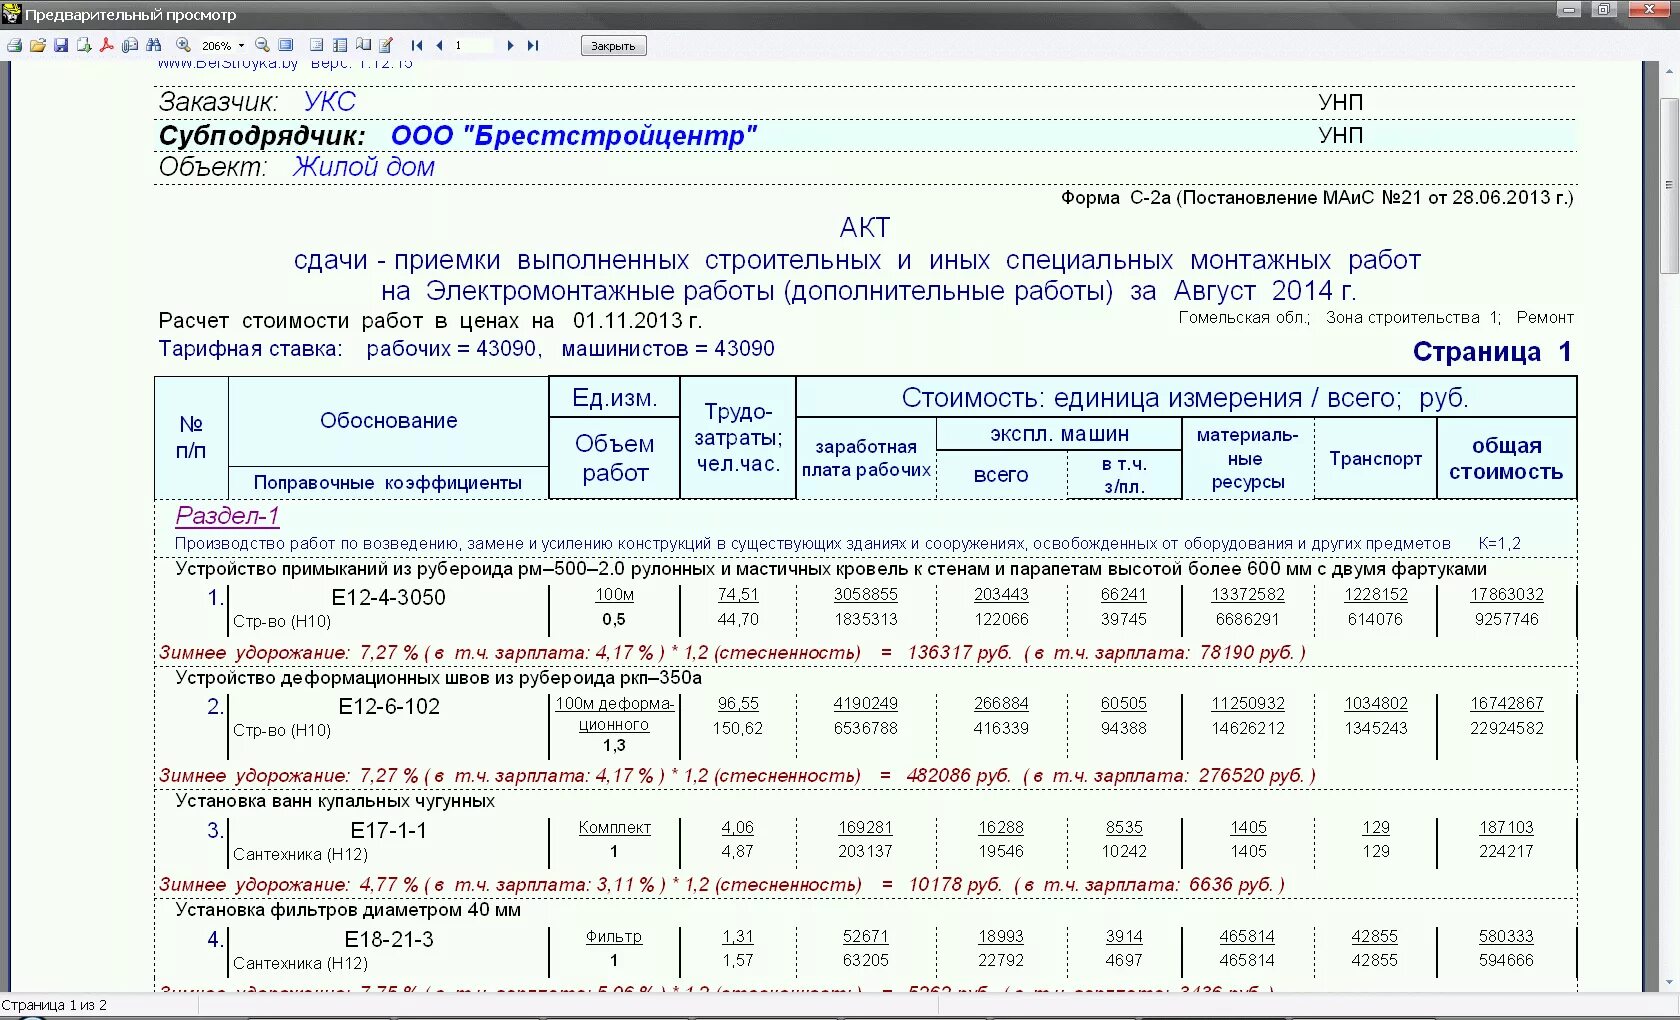Click the code E12-4-3050
The width and height of the screenshot is (1680, 1020).
(388, 597)
